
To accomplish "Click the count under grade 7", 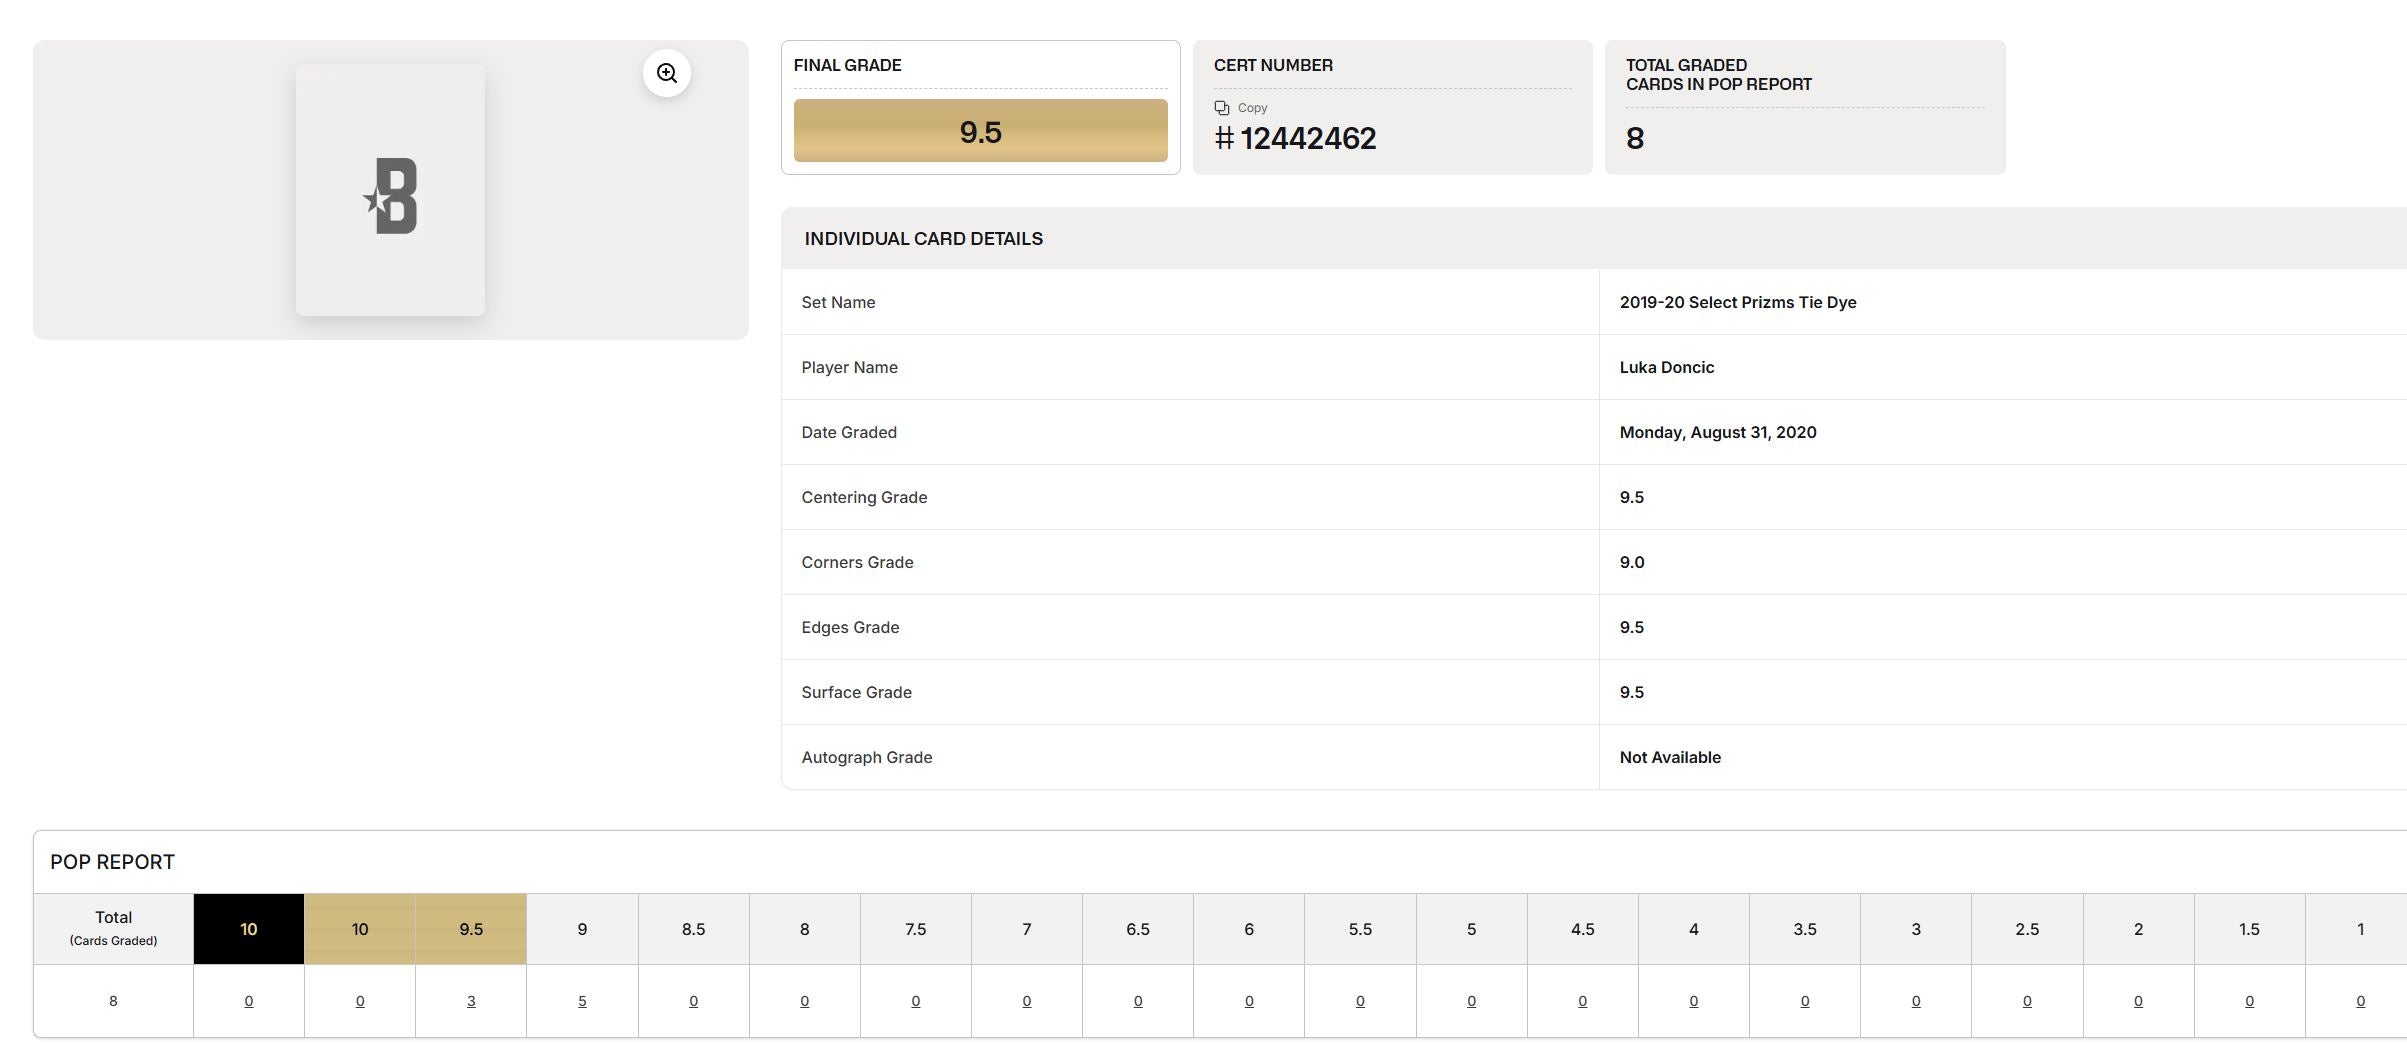I will click(x=1026, y=1001).
